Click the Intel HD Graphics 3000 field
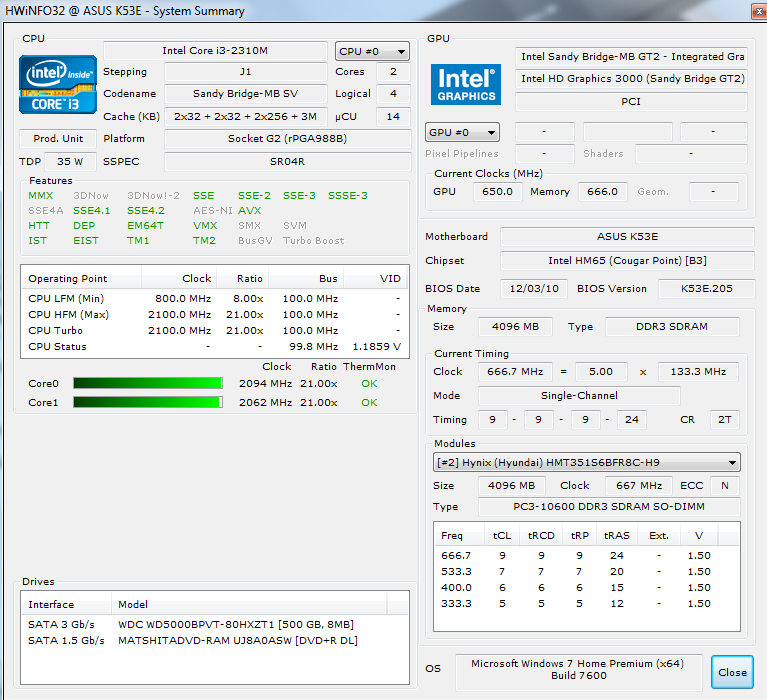 632,79
